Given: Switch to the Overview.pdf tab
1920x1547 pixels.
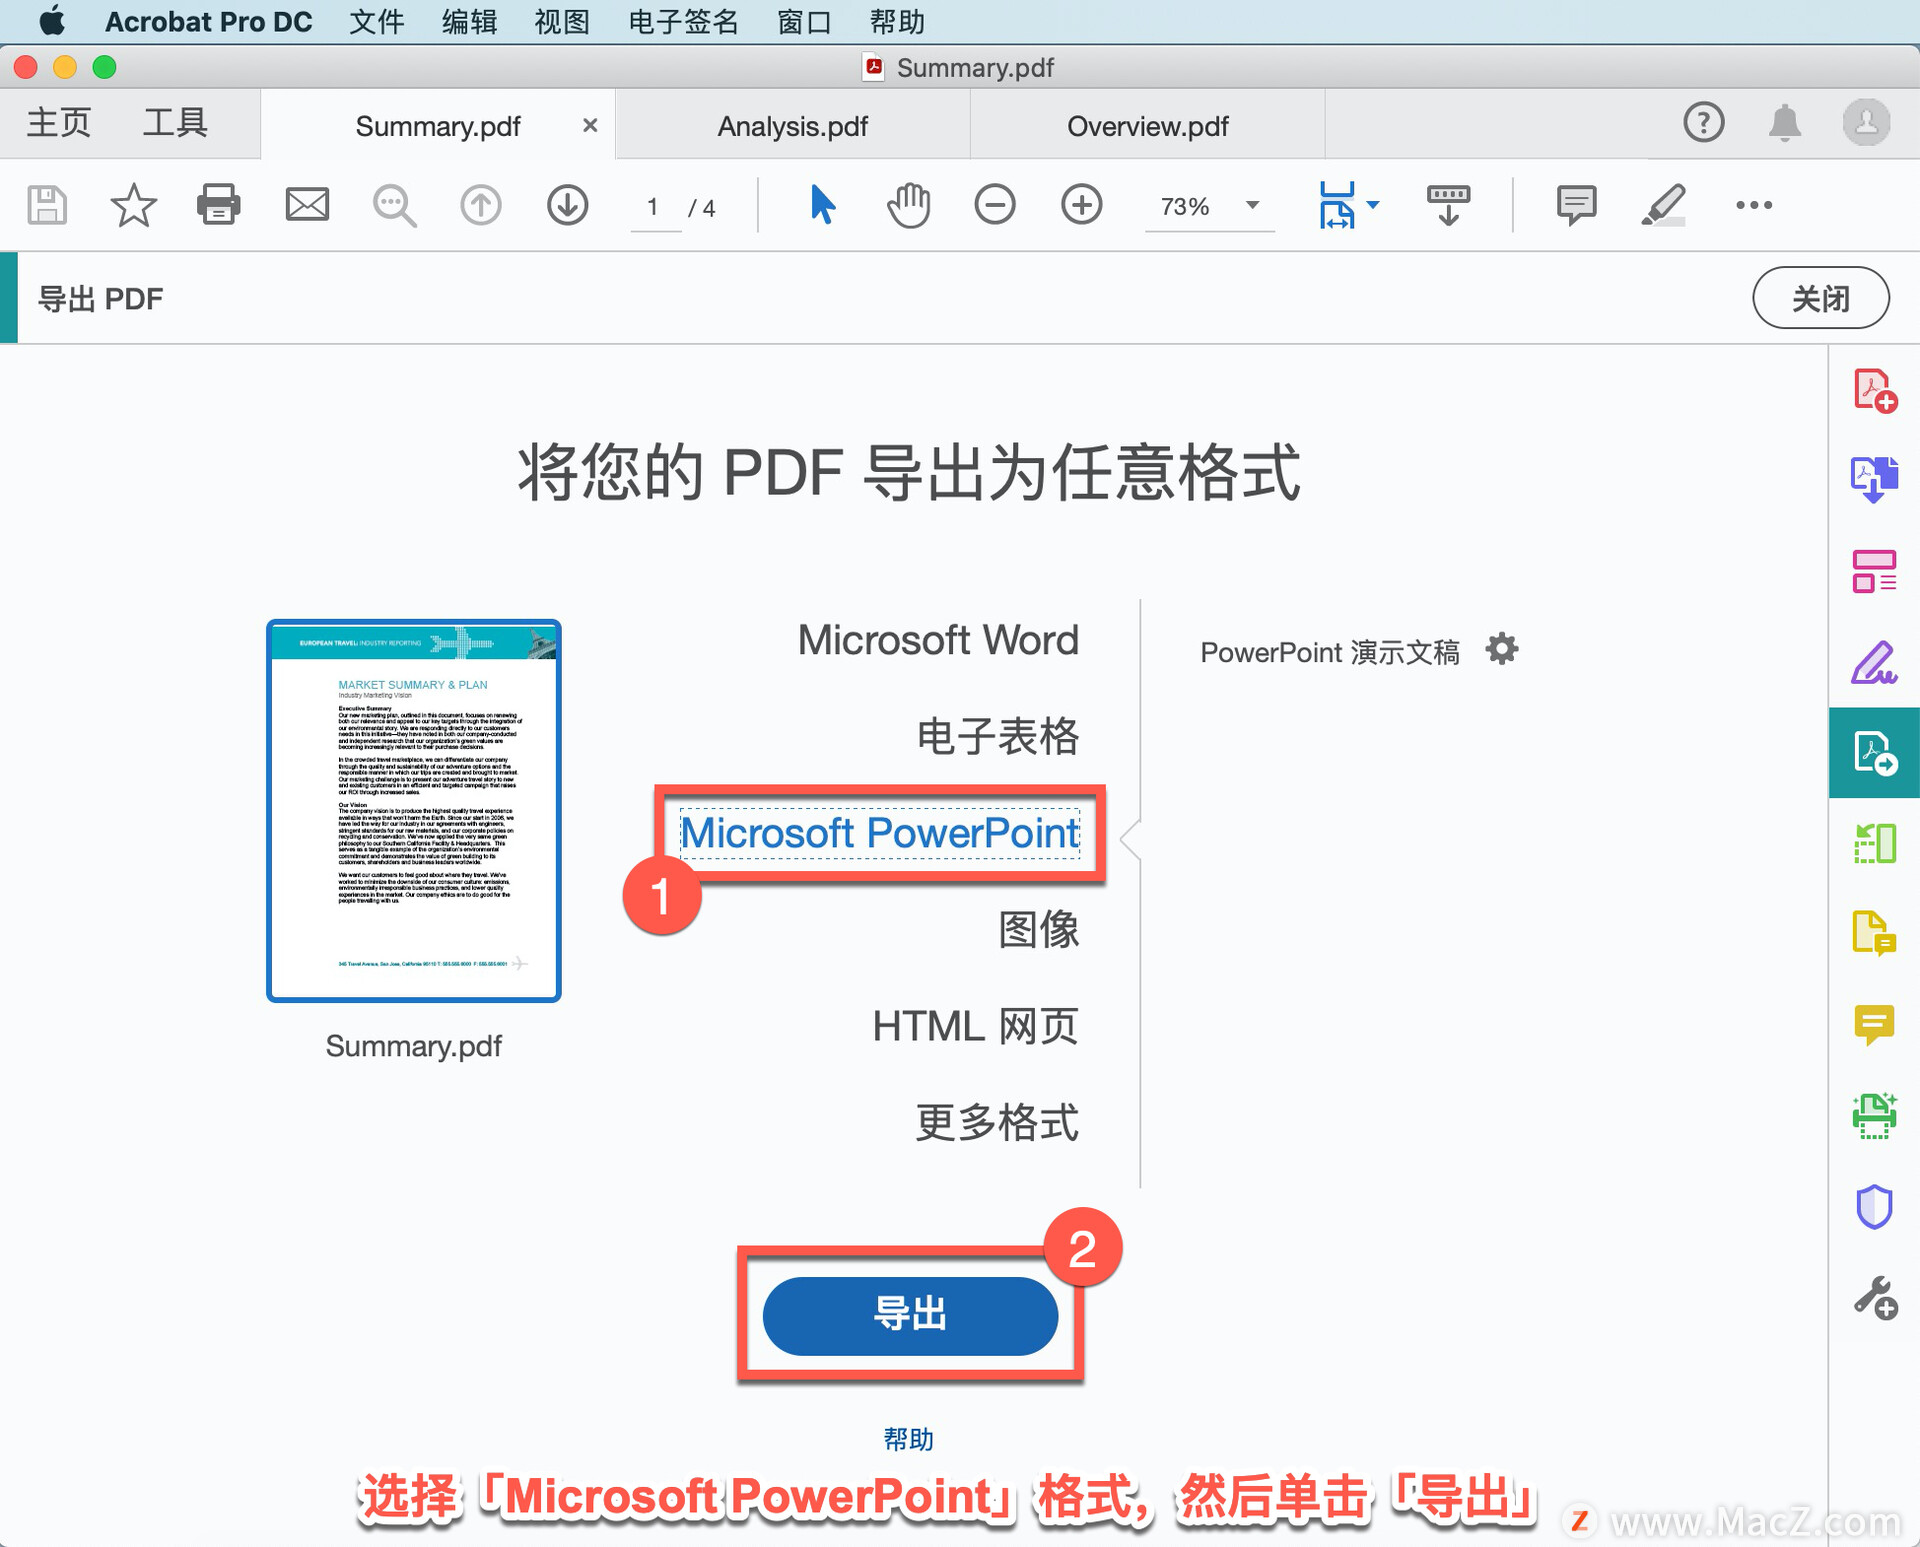Looking at the screenshot, I should [1148, 126].
